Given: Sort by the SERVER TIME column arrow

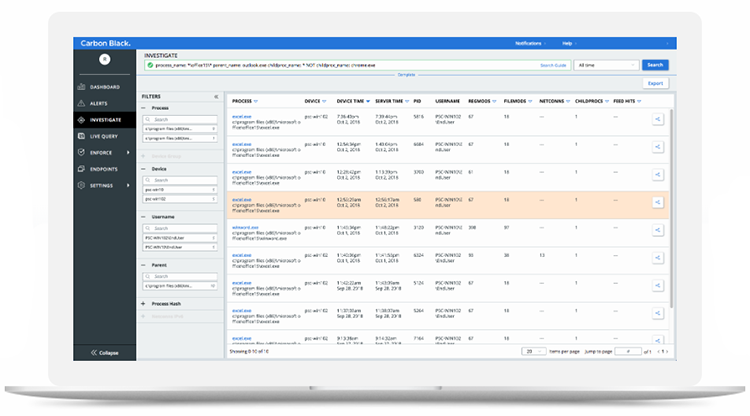Looking at the screenshot, I should [407, 101].
